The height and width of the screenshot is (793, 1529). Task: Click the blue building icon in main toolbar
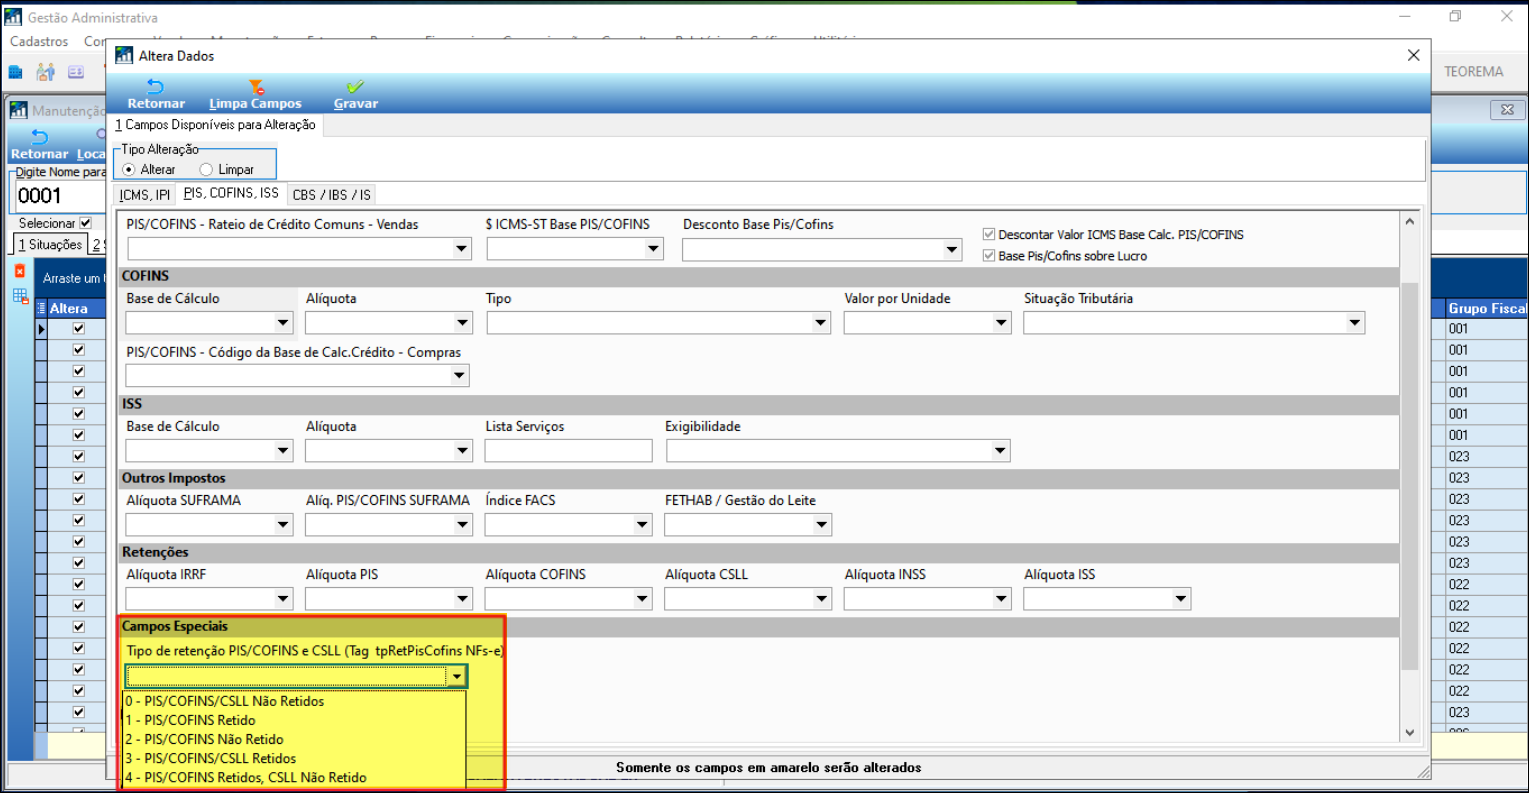[x=16, y=72]
